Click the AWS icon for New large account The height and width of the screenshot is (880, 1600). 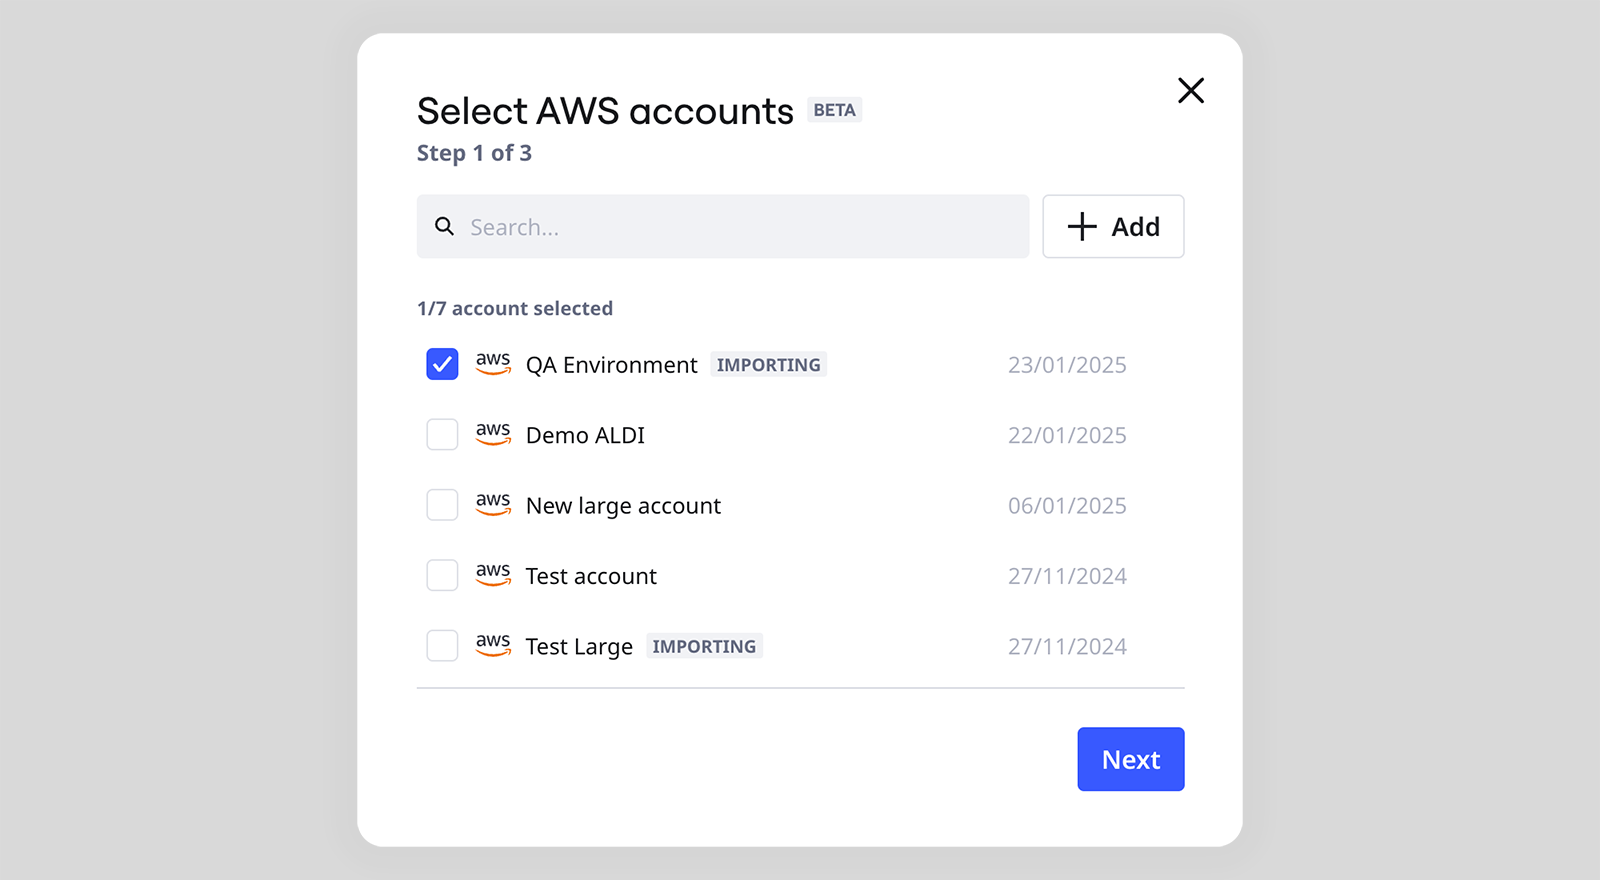[x=493, y=504]
